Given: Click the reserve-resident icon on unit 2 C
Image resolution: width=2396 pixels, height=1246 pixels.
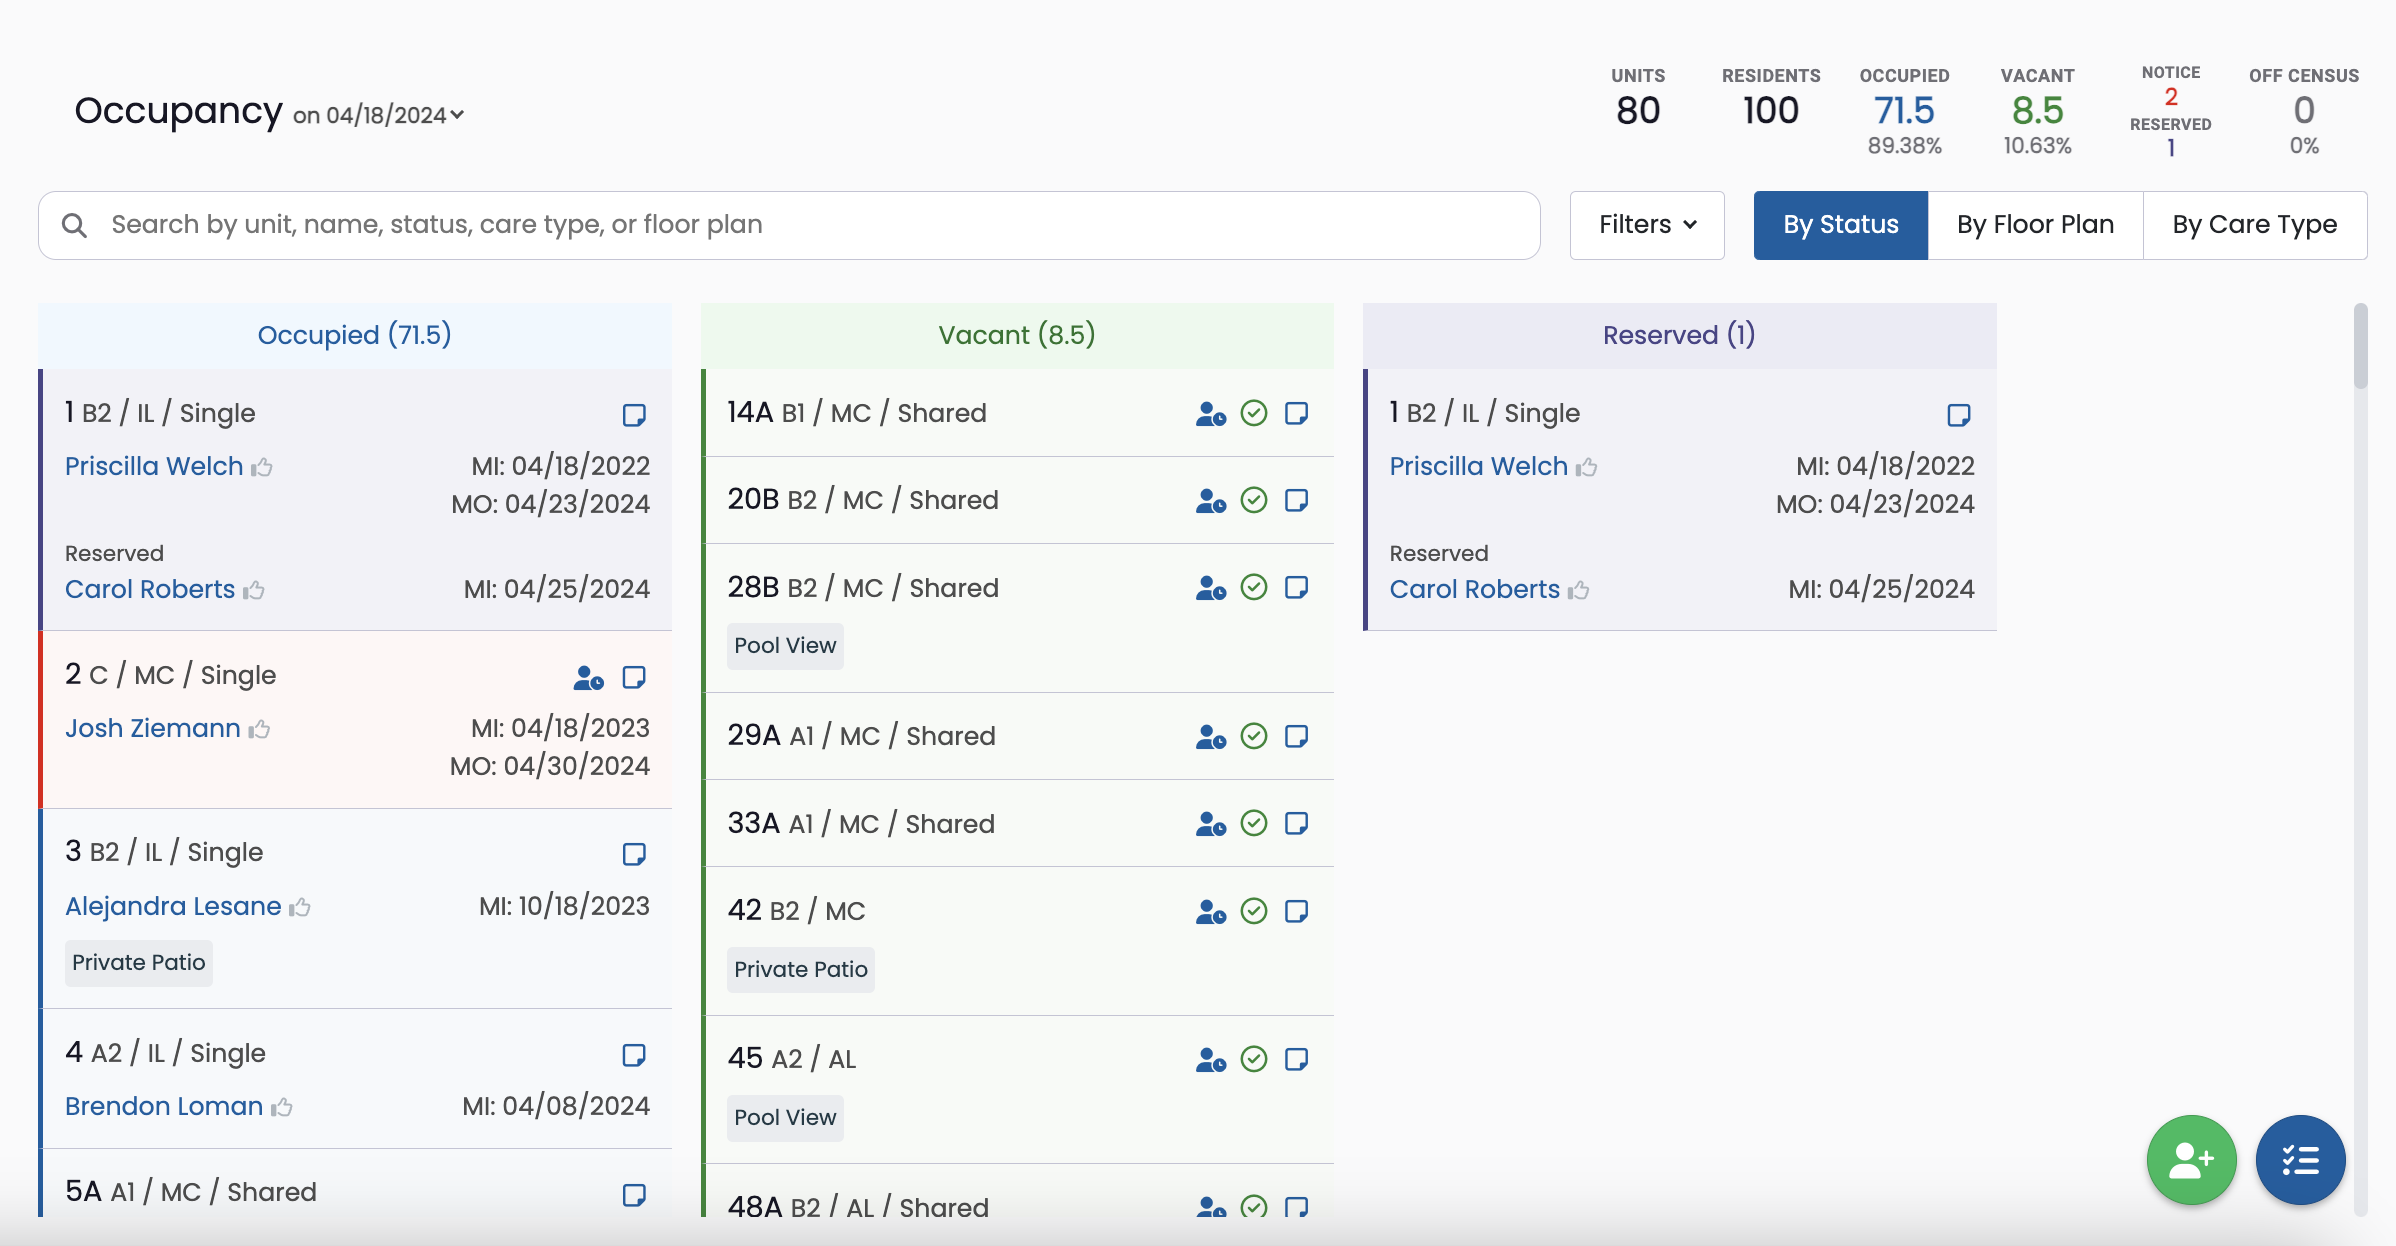Looking at the screenshot, I should click(x=589, y=678).
